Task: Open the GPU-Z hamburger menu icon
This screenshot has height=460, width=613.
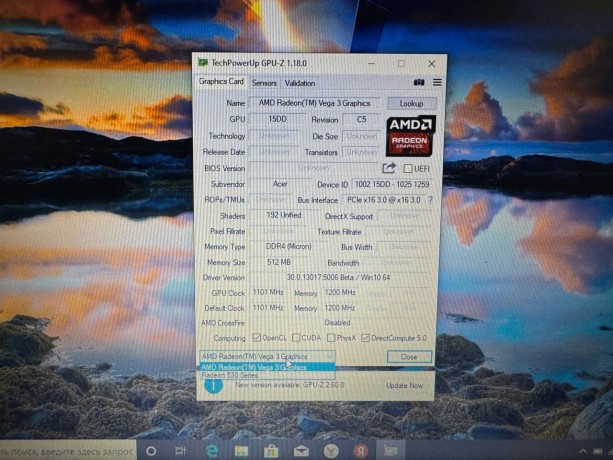Action: [437, 82]
